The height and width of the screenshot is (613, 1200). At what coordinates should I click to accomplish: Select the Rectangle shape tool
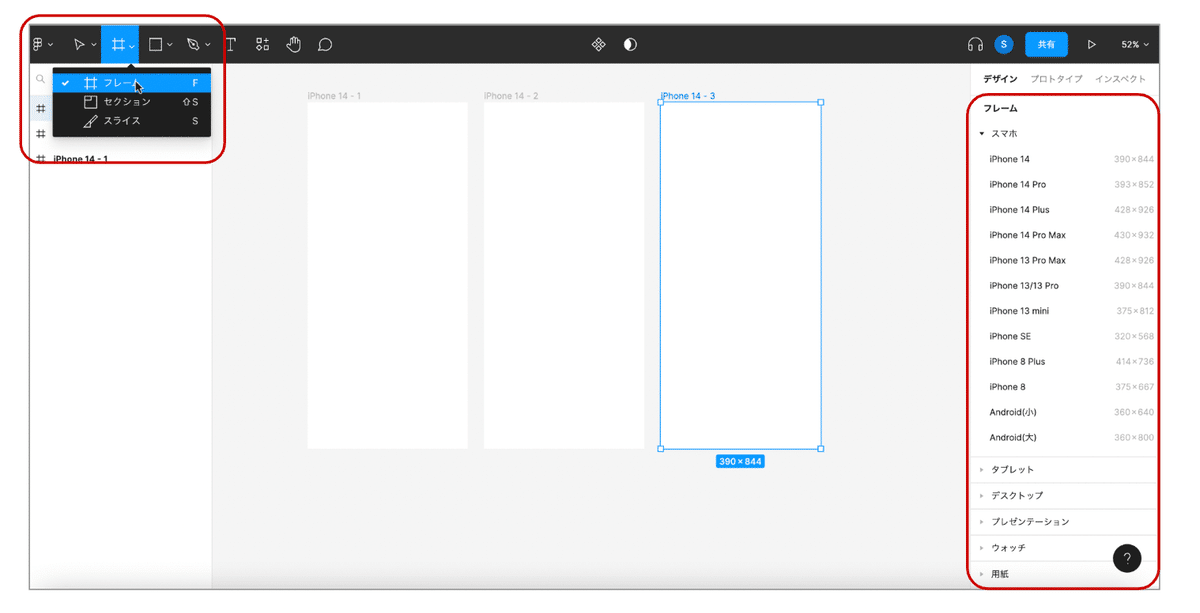point(155,45)
